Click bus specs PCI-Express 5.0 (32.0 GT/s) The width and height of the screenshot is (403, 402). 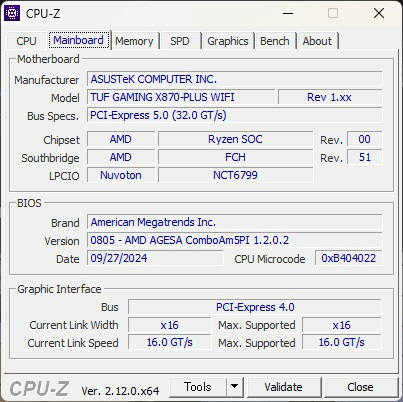pyautogui.click(x=234, y=115)
